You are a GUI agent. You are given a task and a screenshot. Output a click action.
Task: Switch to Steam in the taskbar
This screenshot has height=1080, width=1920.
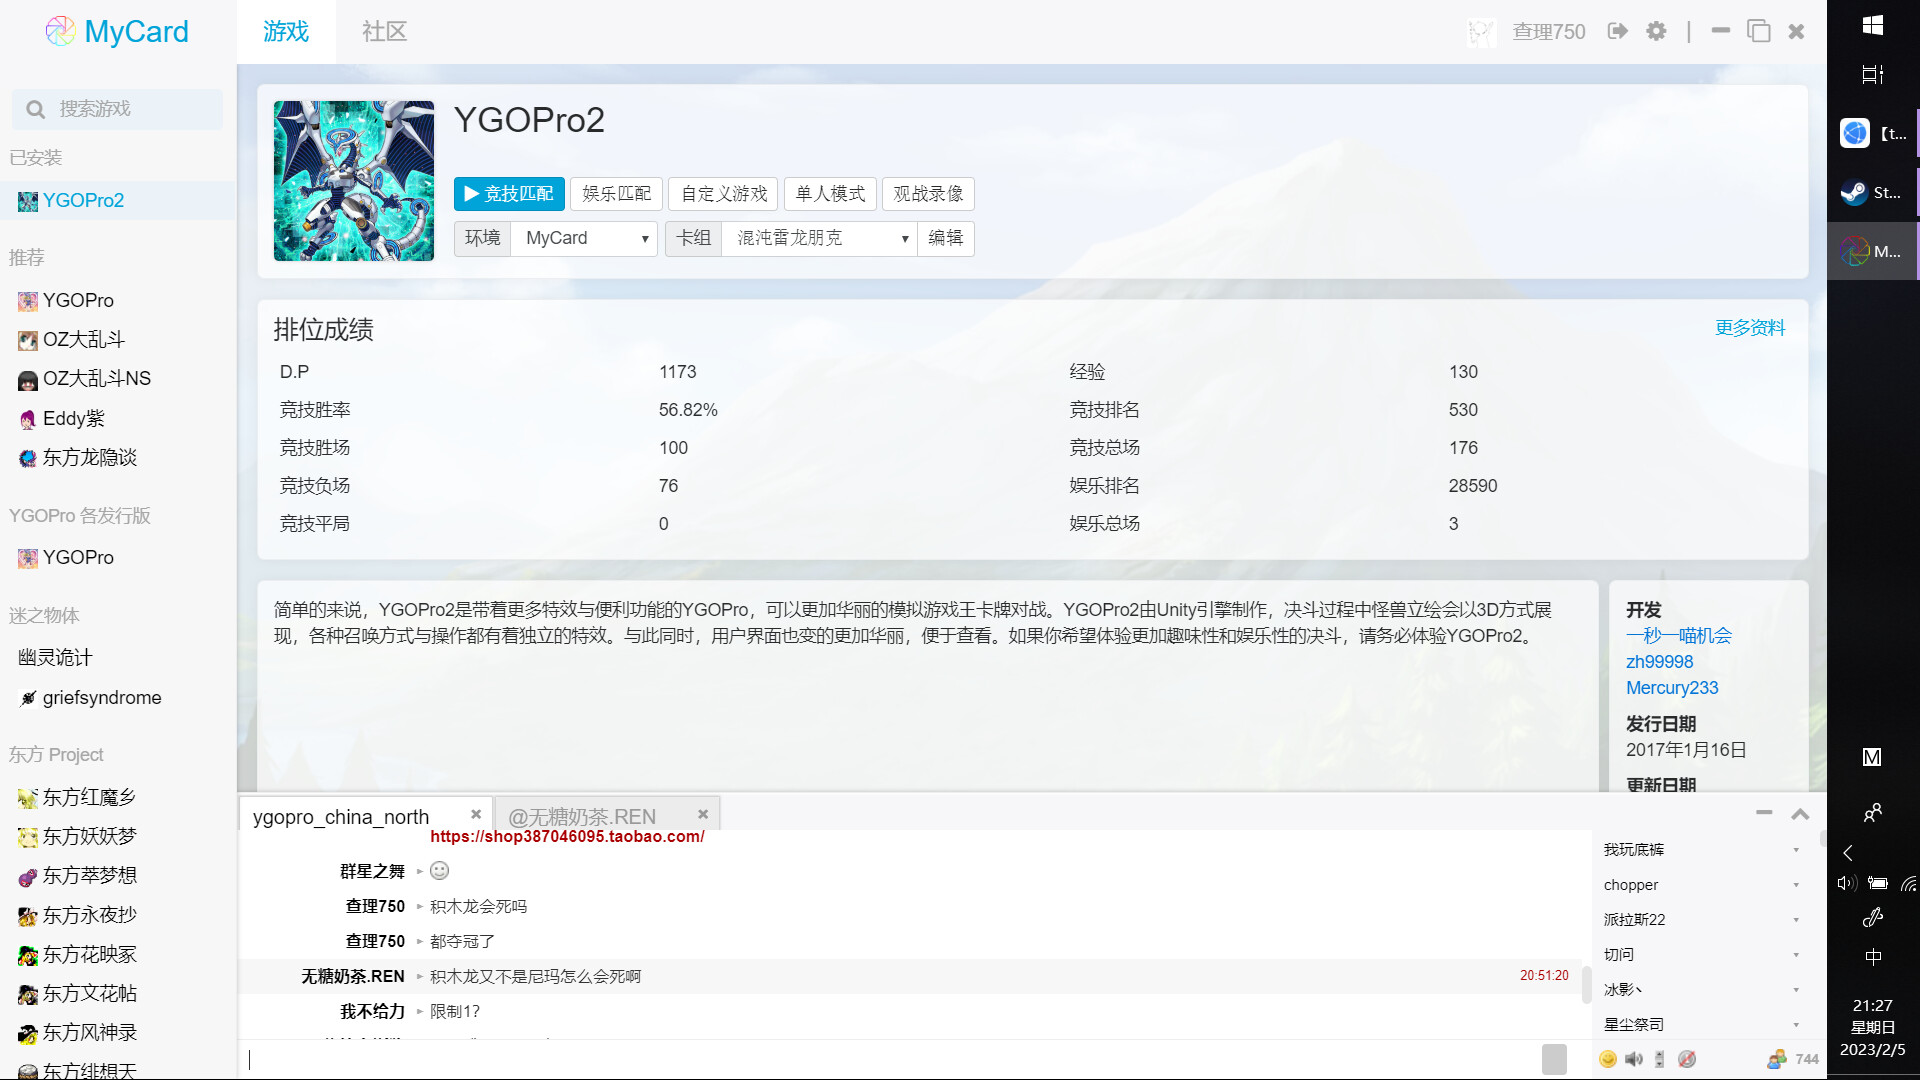click(x=1873, y=192)
